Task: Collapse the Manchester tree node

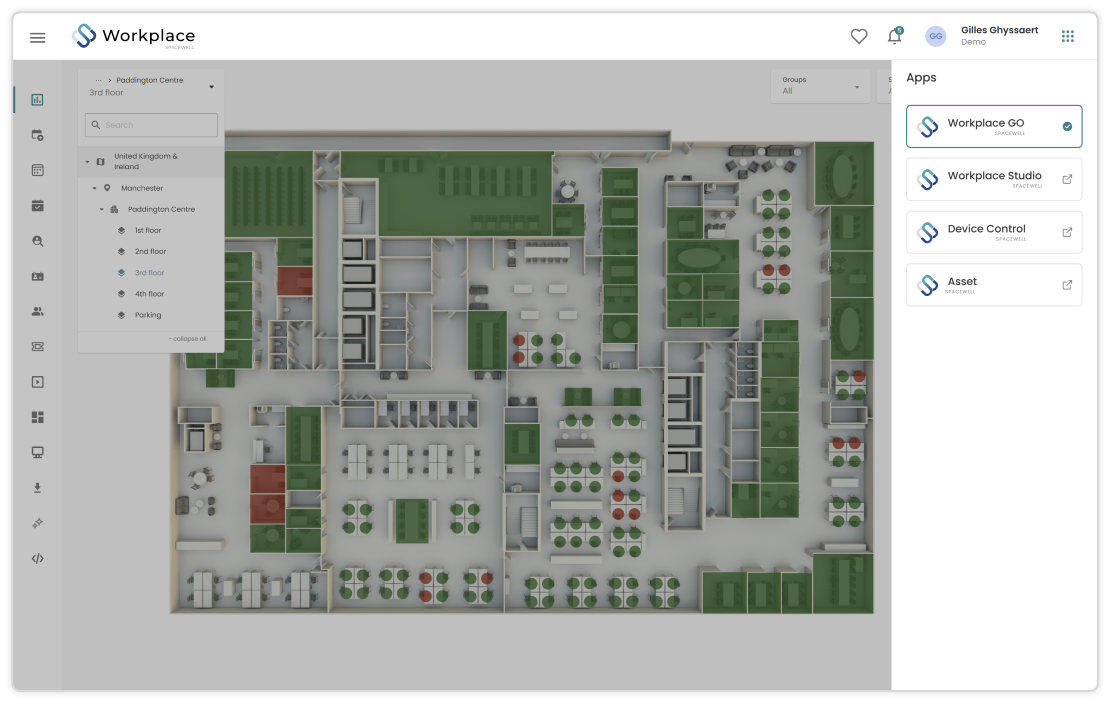Action: (95, 188)
